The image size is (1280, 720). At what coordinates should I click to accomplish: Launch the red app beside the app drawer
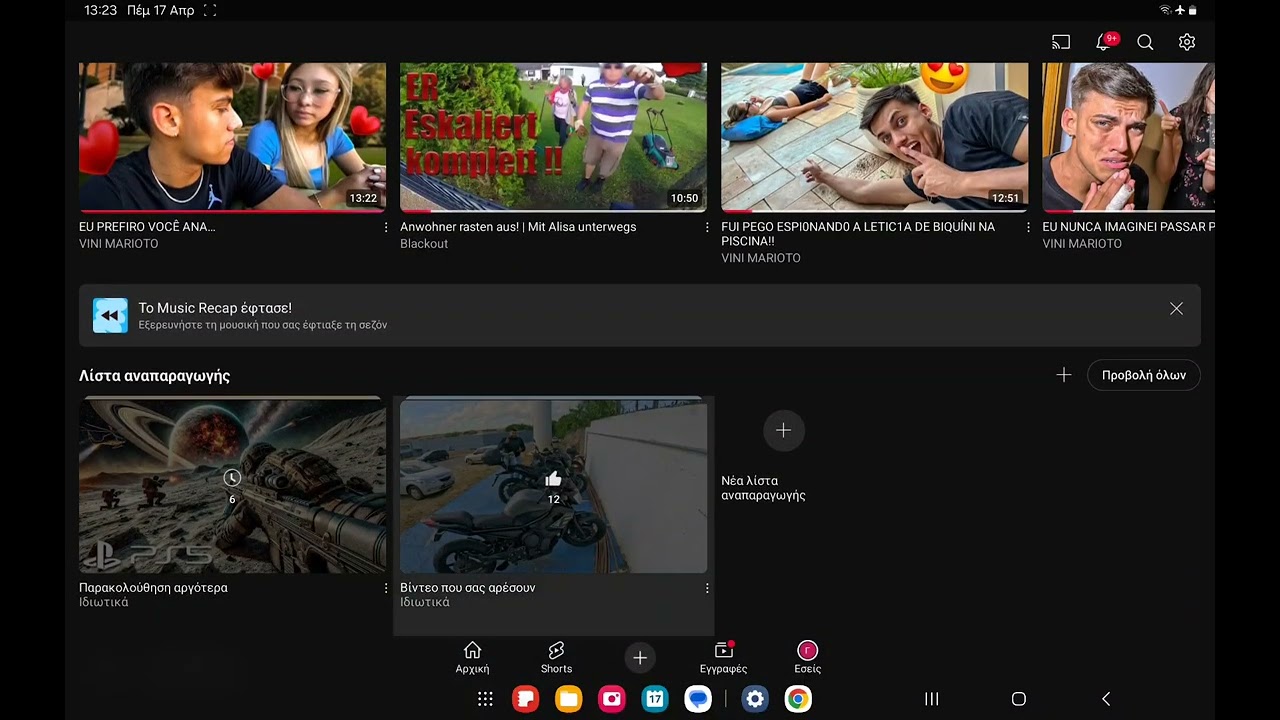tap(525, 699)
